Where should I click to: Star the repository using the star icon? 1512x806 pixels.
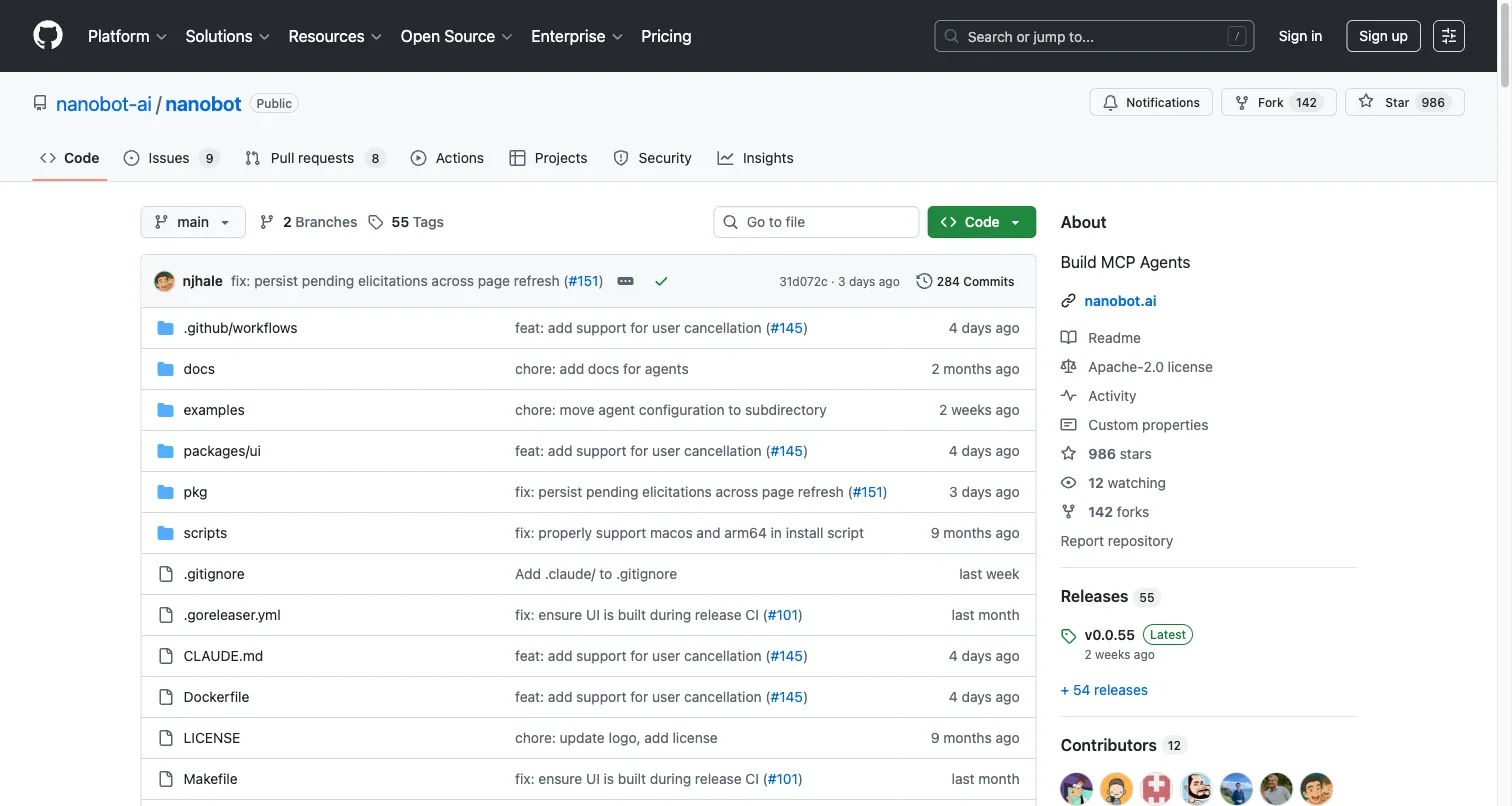click(1366, 102)
